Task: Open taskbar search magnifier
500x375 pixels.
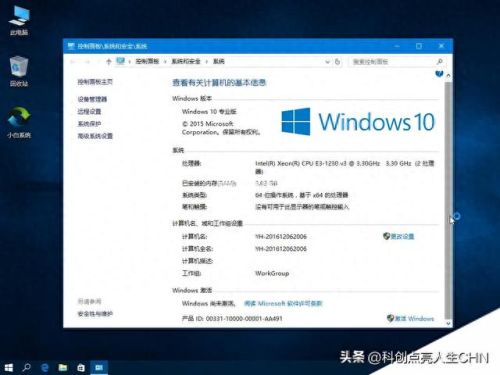Action: (x=26, y=367)
